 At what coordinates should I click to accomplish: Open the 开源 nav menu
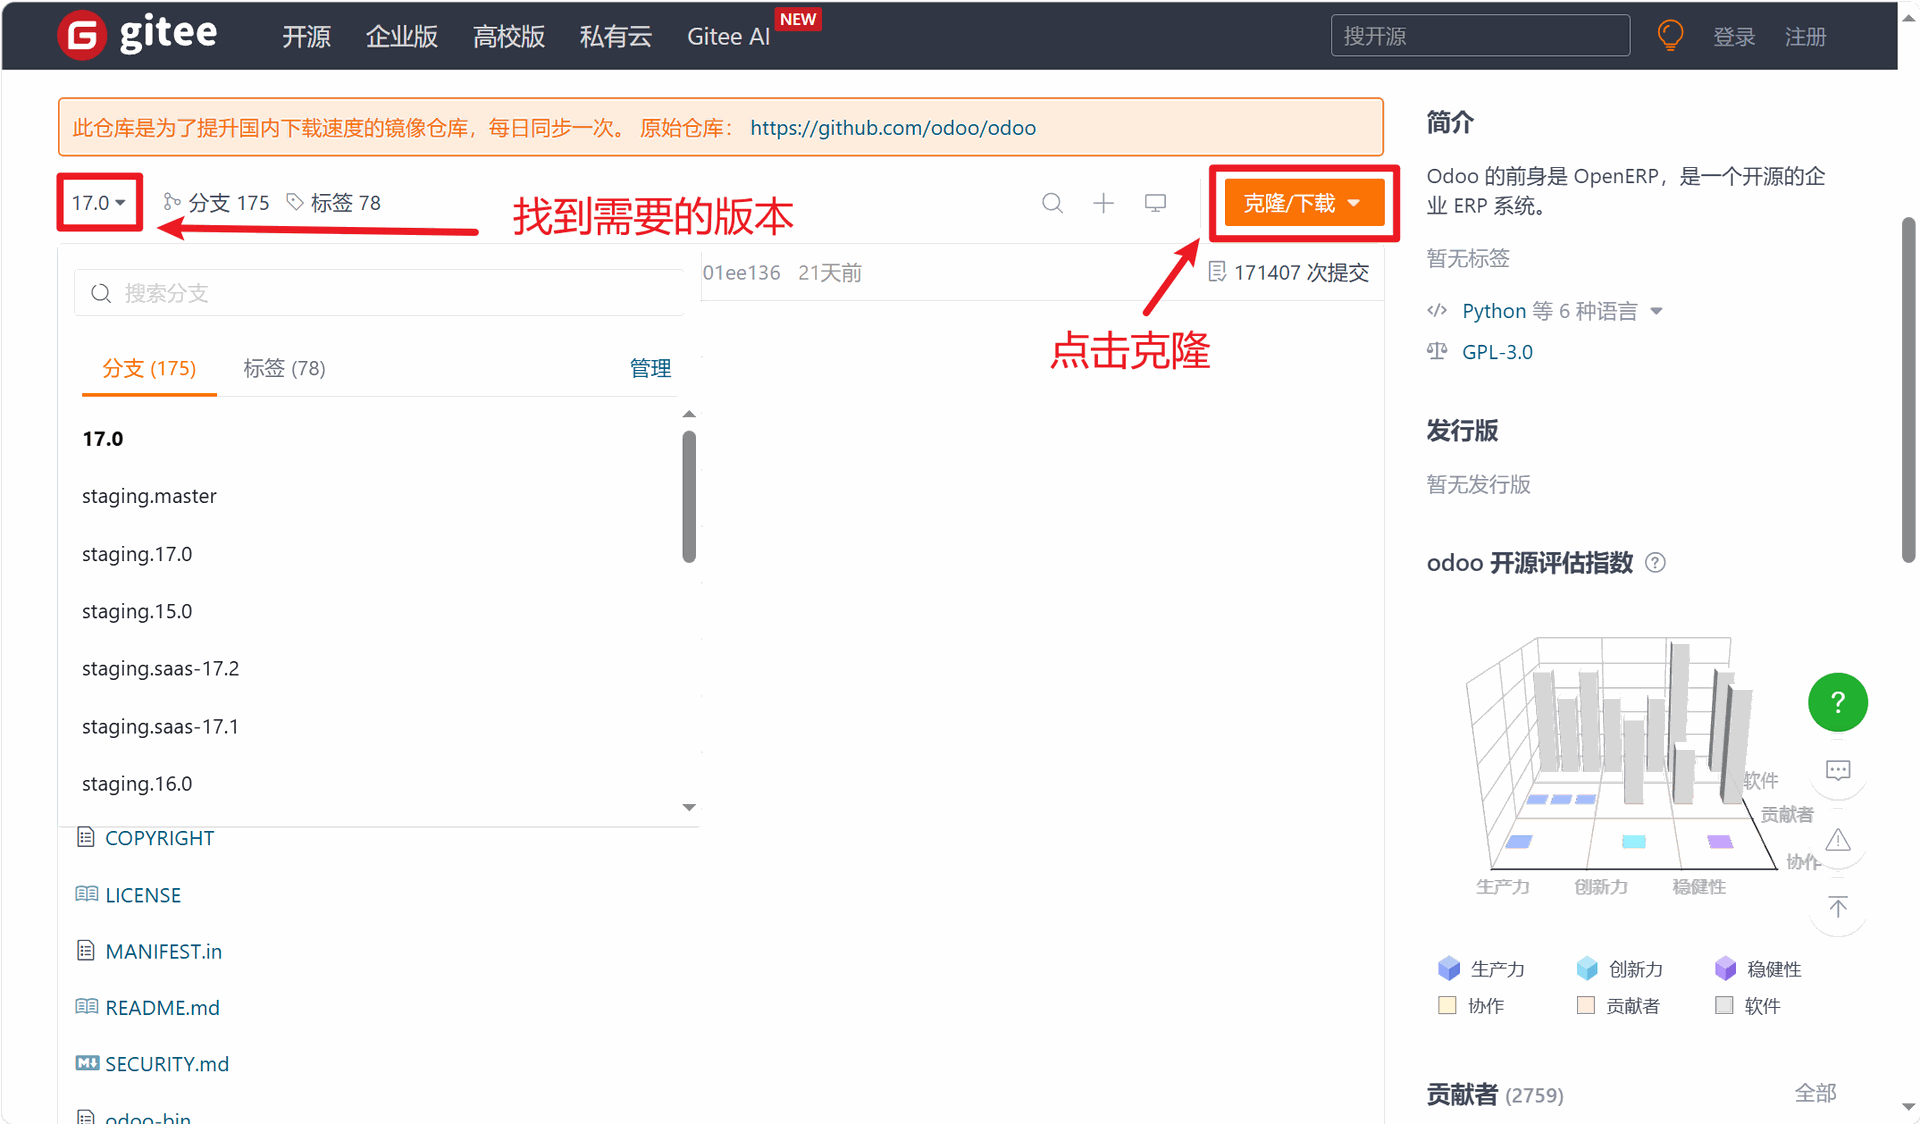pyautogui.click(x=306, y=36)
